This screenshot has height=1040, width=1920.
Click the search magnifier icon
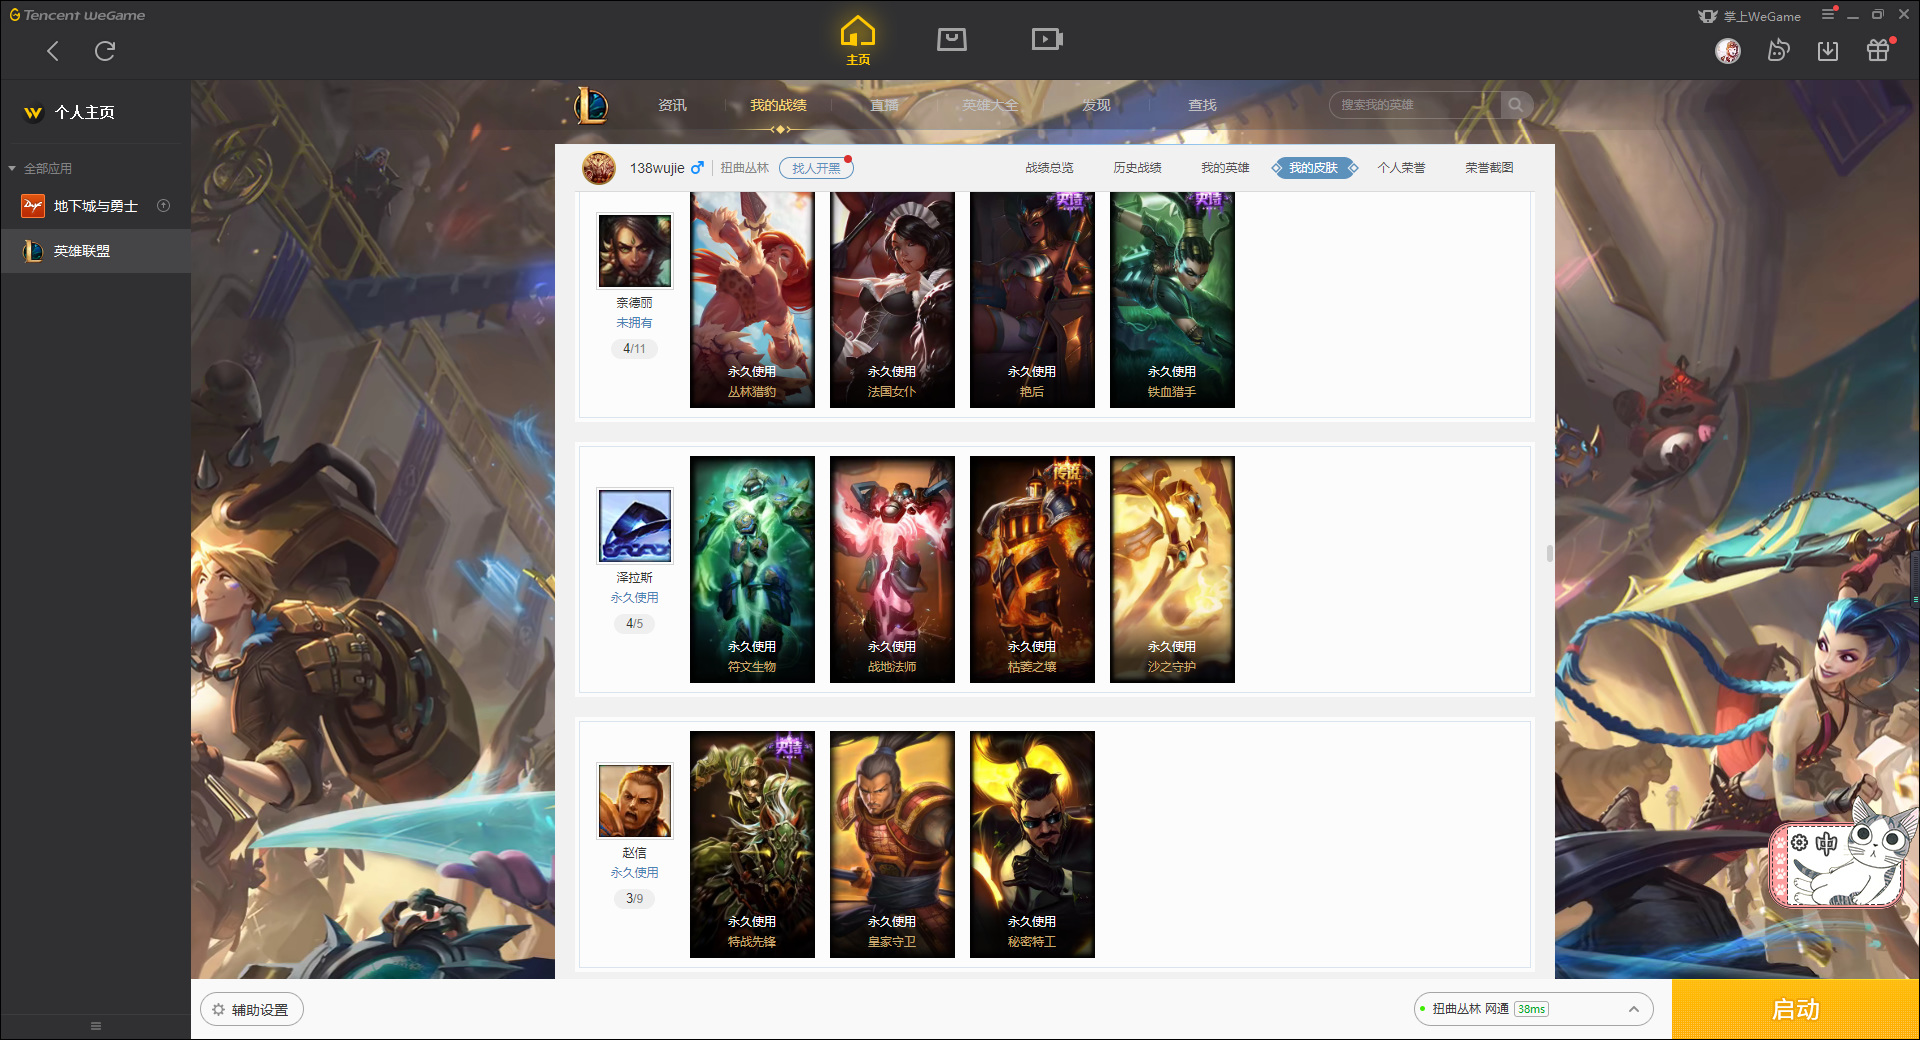click(1516, 105)
